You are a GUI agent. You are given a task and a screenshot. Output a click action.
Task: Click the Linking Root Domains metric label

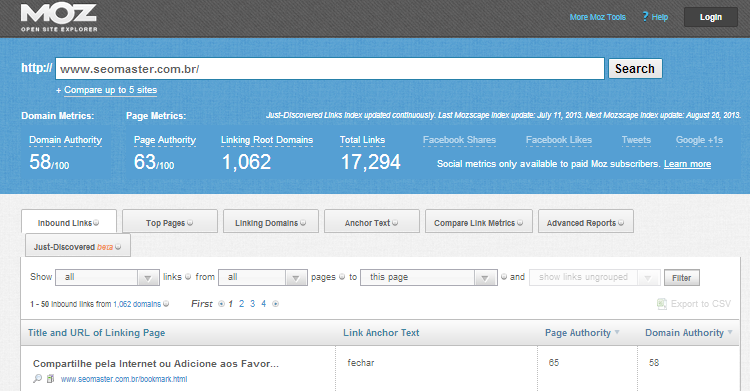click(267, 140)
